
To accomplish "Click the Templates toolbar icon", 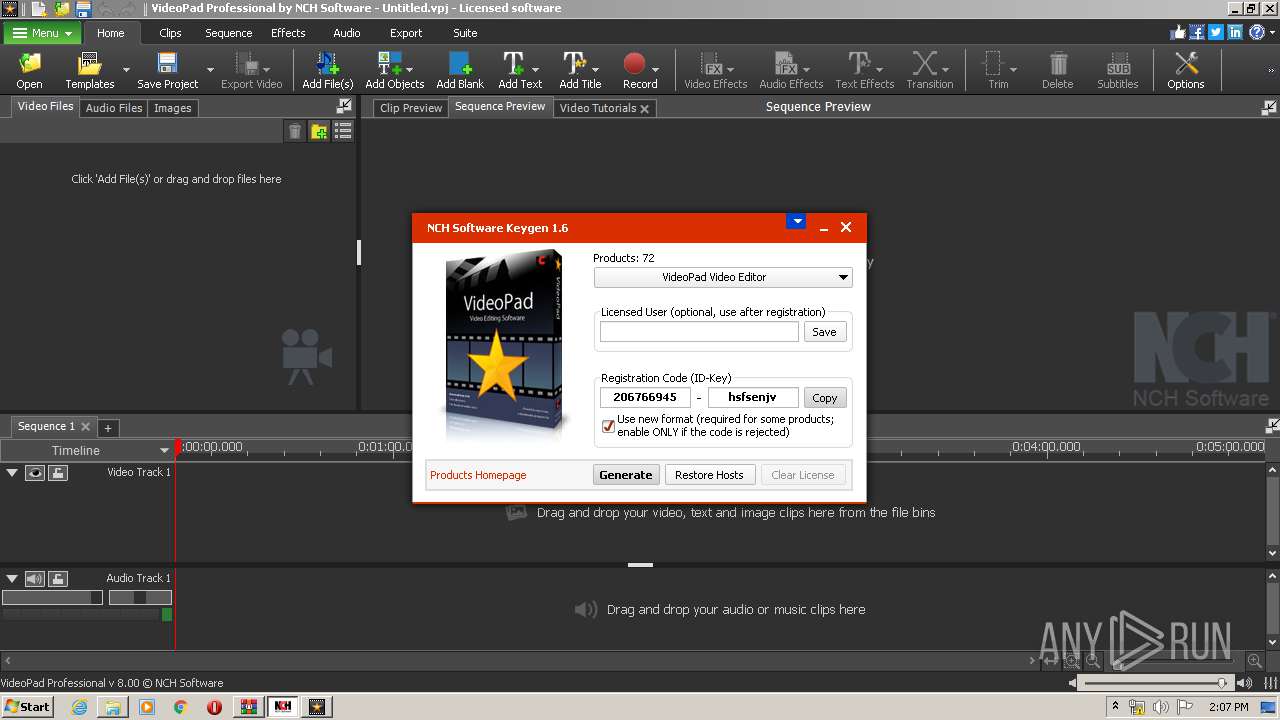I will point(90,70).
